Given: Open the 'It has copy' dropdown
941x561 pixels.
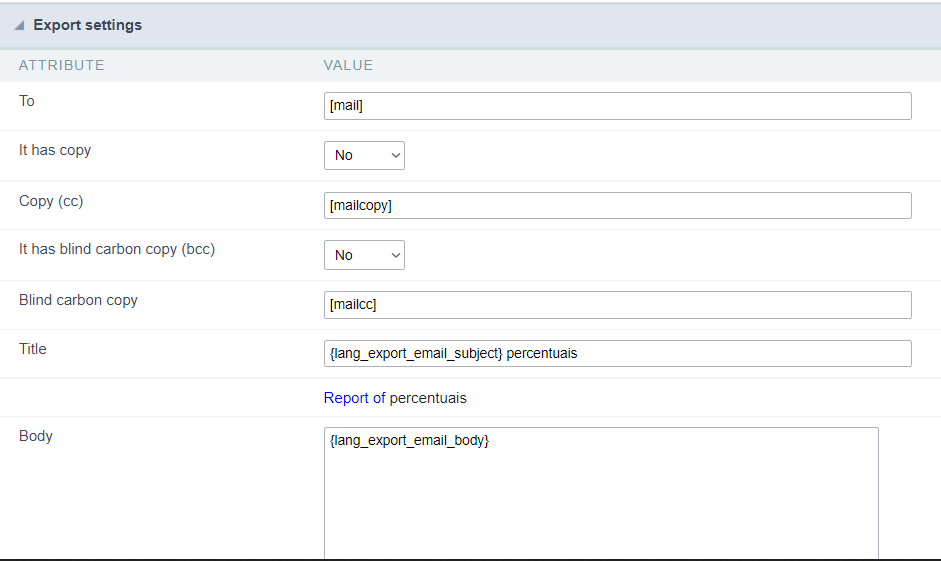Looking at the screenshot, I should [364, 155].
